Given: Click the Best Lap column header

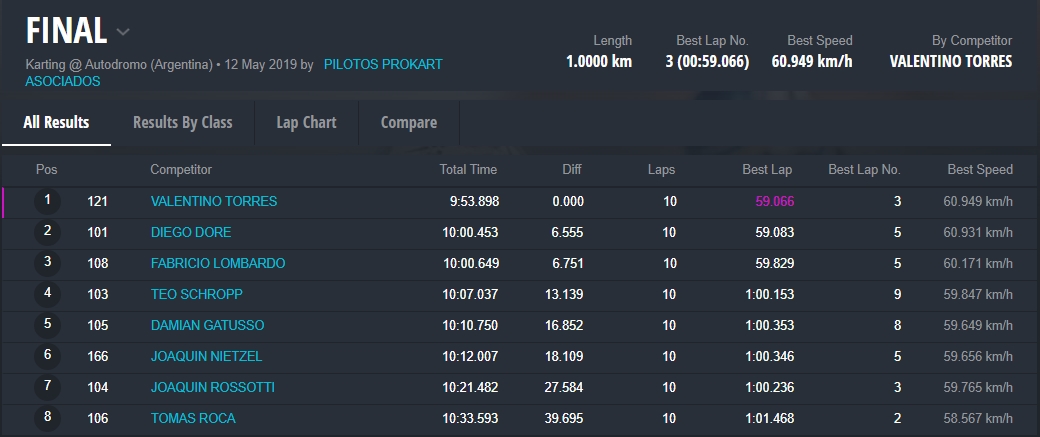Looking at the screenshot, I should [766, 169].
